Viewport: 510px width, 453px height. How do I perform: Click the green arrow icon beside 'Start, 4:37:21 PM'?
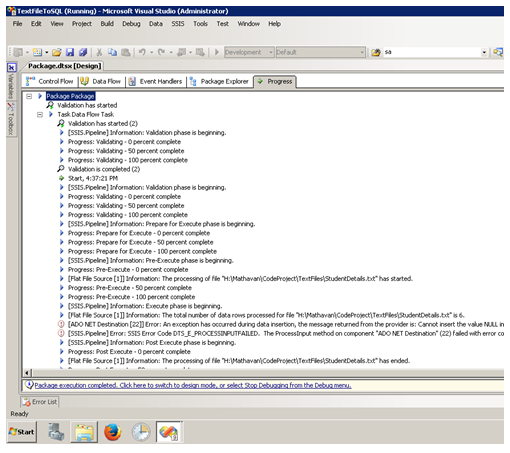pos(61,178)
